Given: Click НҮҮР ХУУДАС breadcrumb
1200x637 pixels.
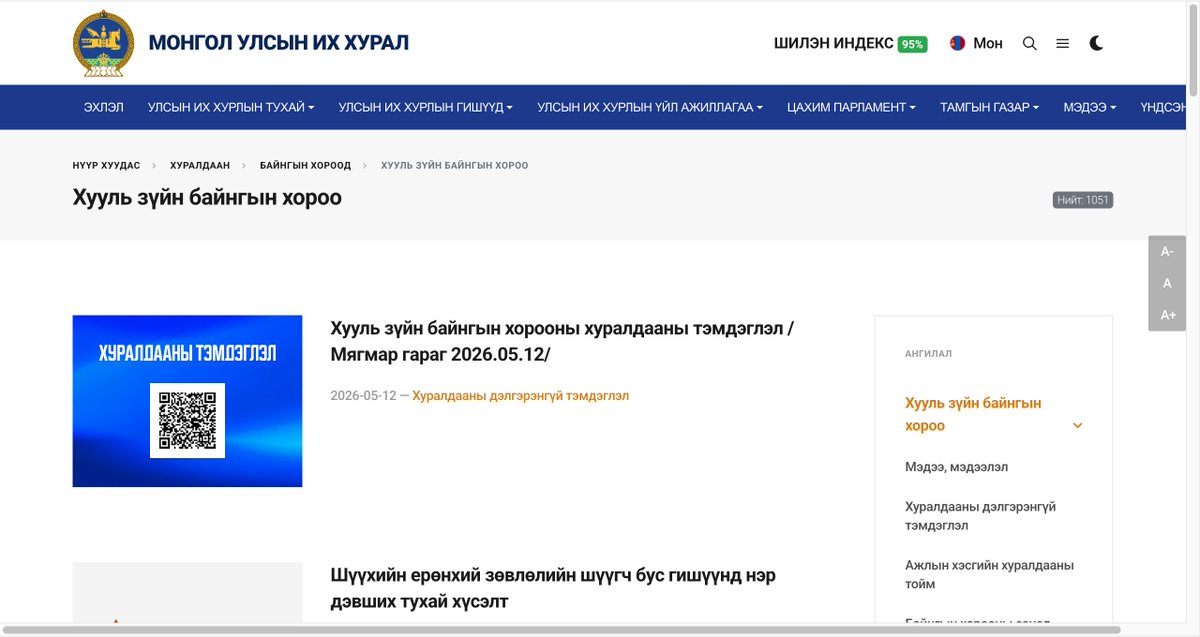Looking at the screenshot, I should pos(106,165).
